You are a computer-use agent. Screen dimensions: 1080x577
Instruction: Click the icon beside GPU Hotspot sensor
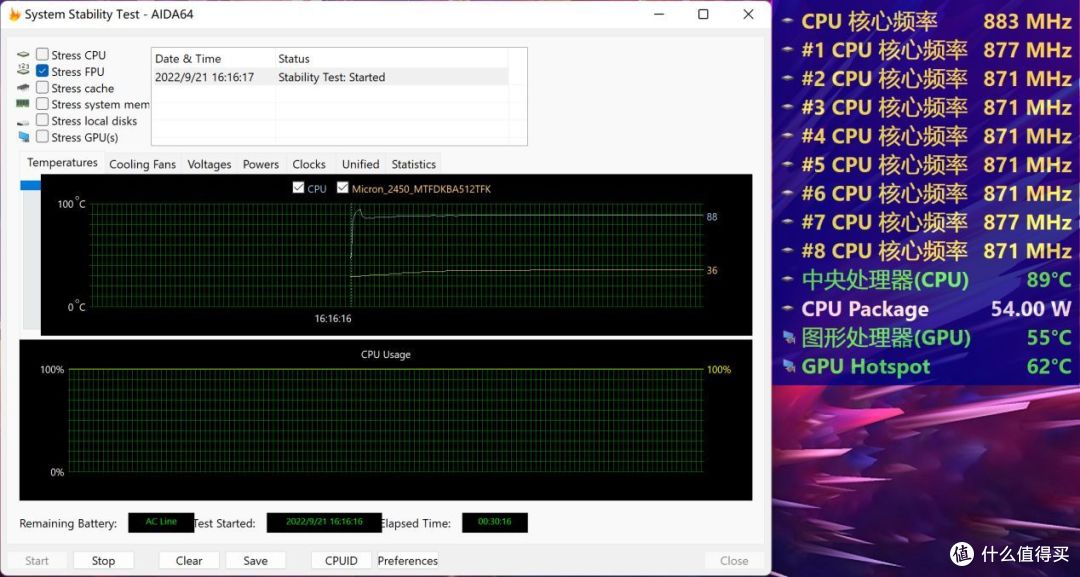pos(788,366)
